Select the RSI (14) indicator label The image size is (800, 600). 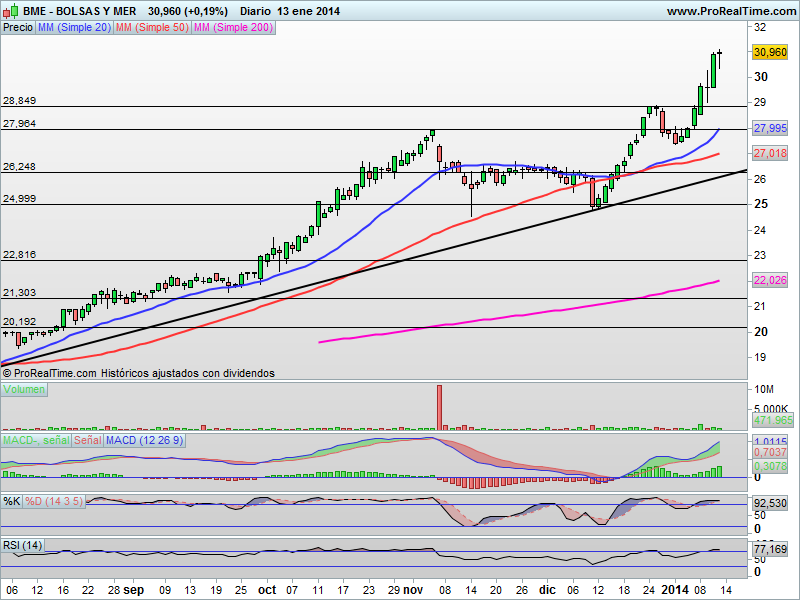click(x=22, y=545)
